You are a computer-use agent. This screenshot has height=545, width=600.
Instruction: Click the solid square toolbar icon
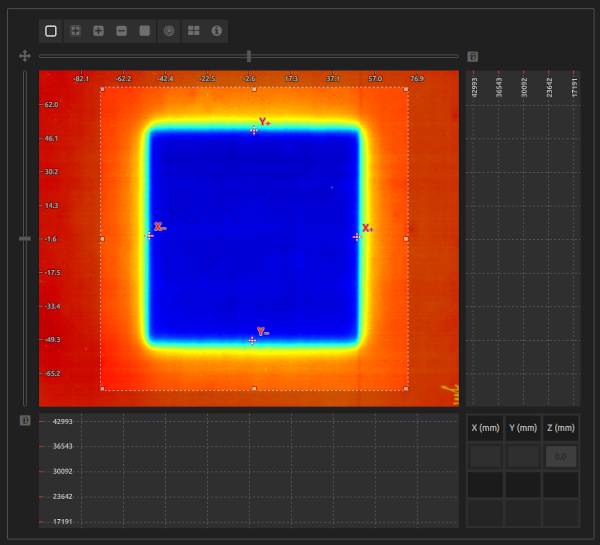click(144, 31)
